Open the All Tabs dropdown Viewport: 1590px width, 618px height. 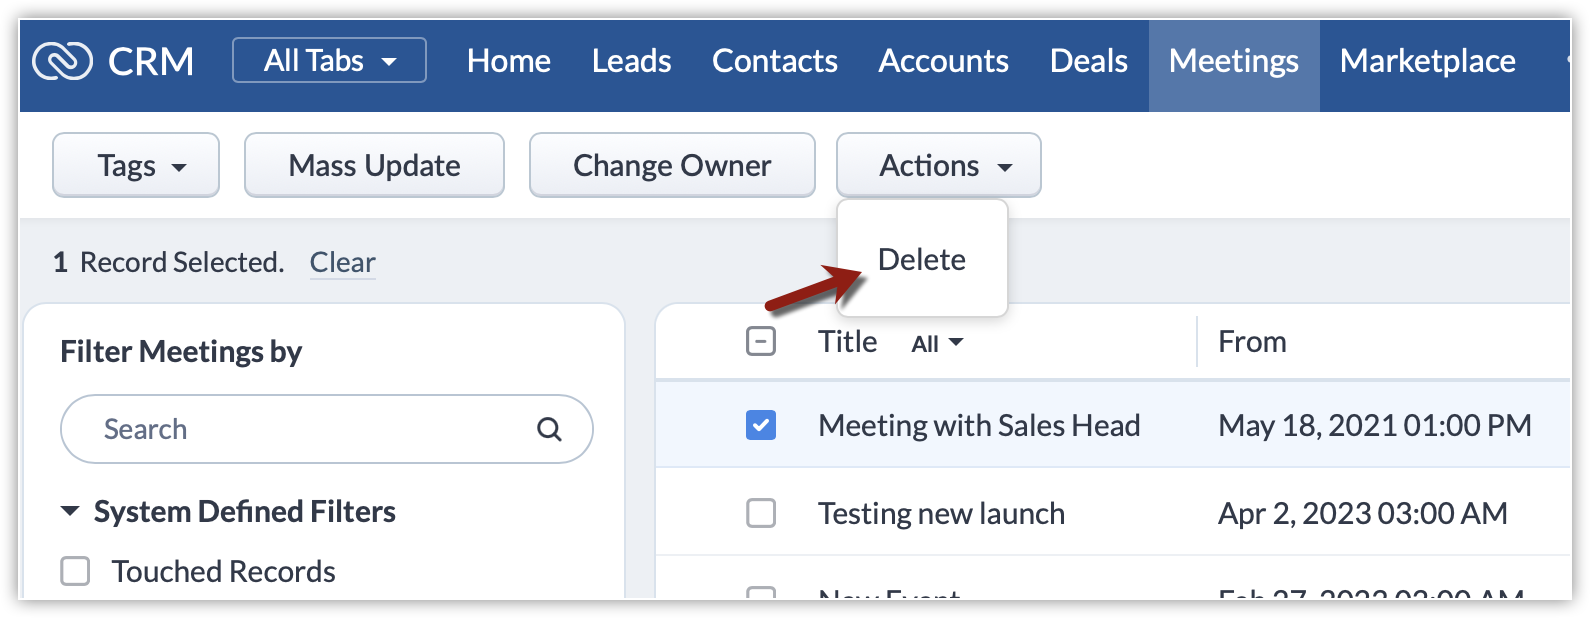329,61
